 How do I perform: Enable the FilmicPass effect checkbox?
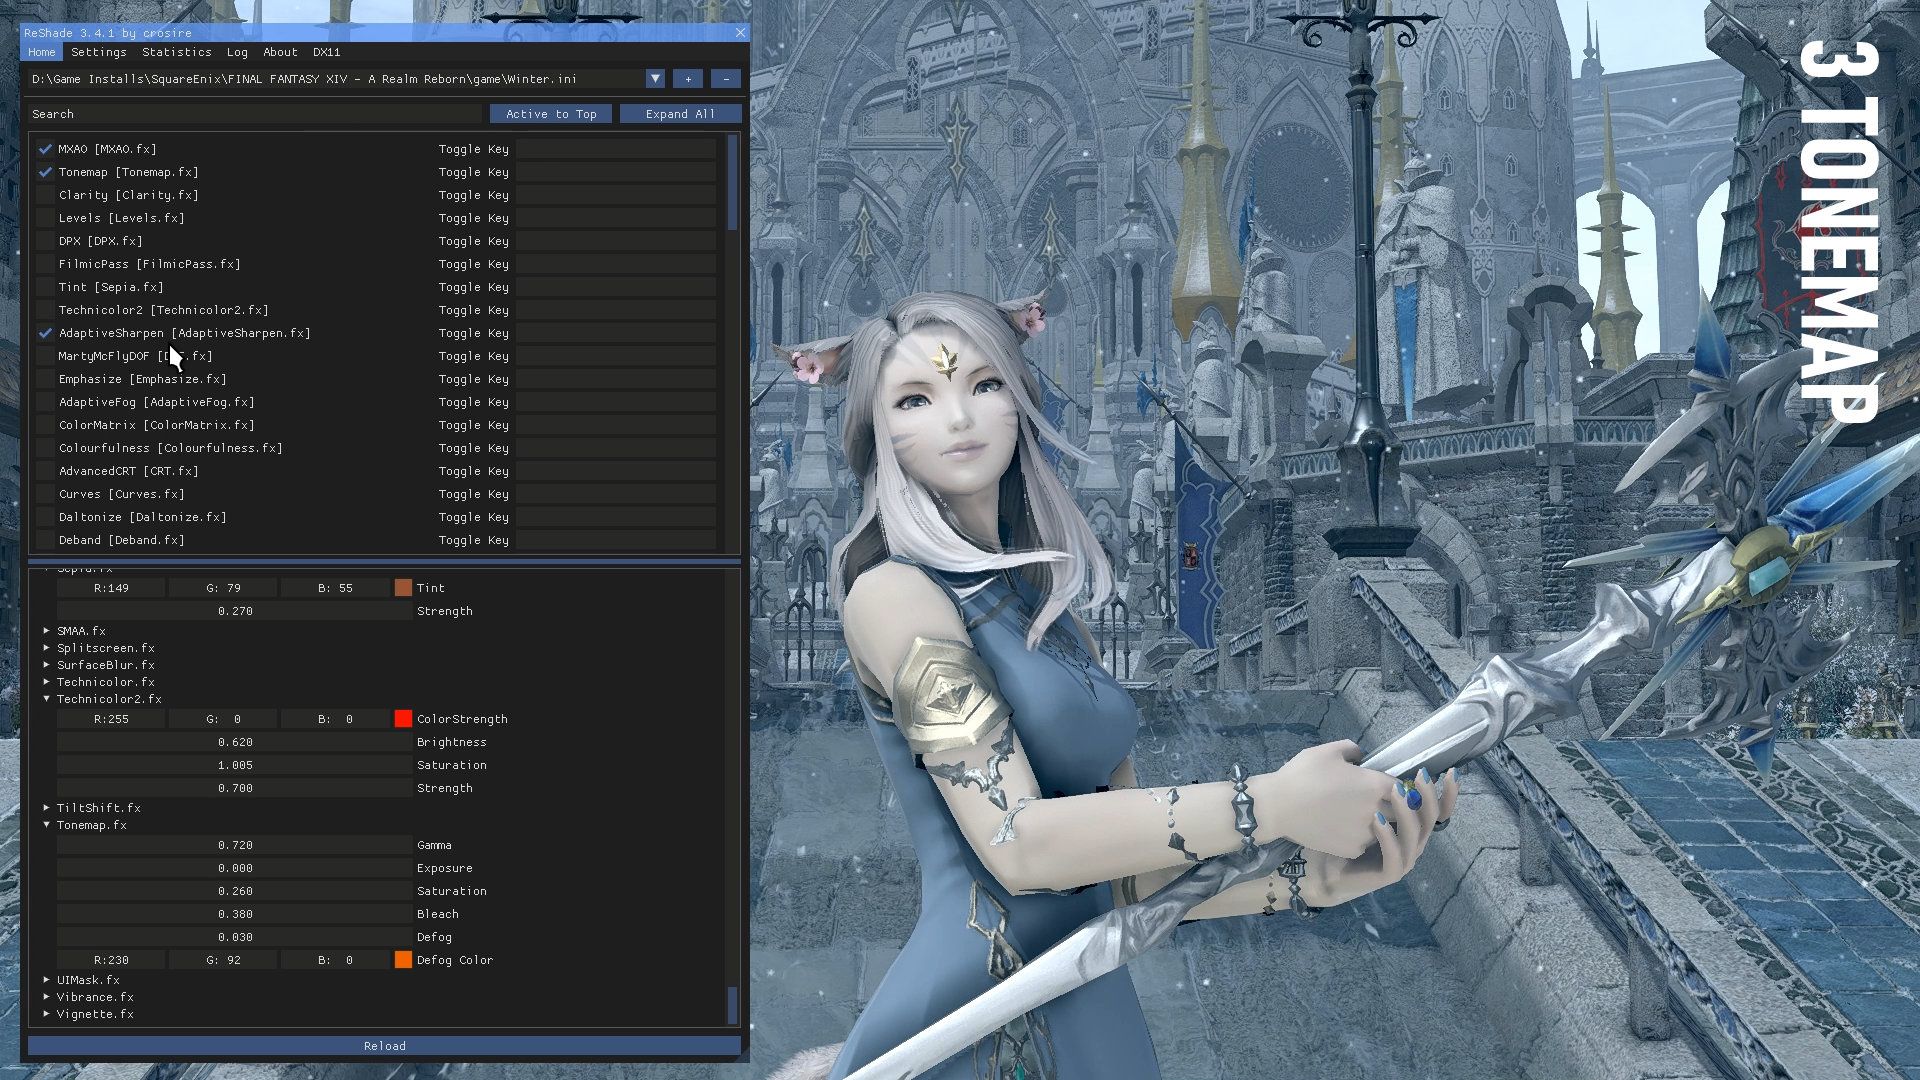tap(45, 264)
